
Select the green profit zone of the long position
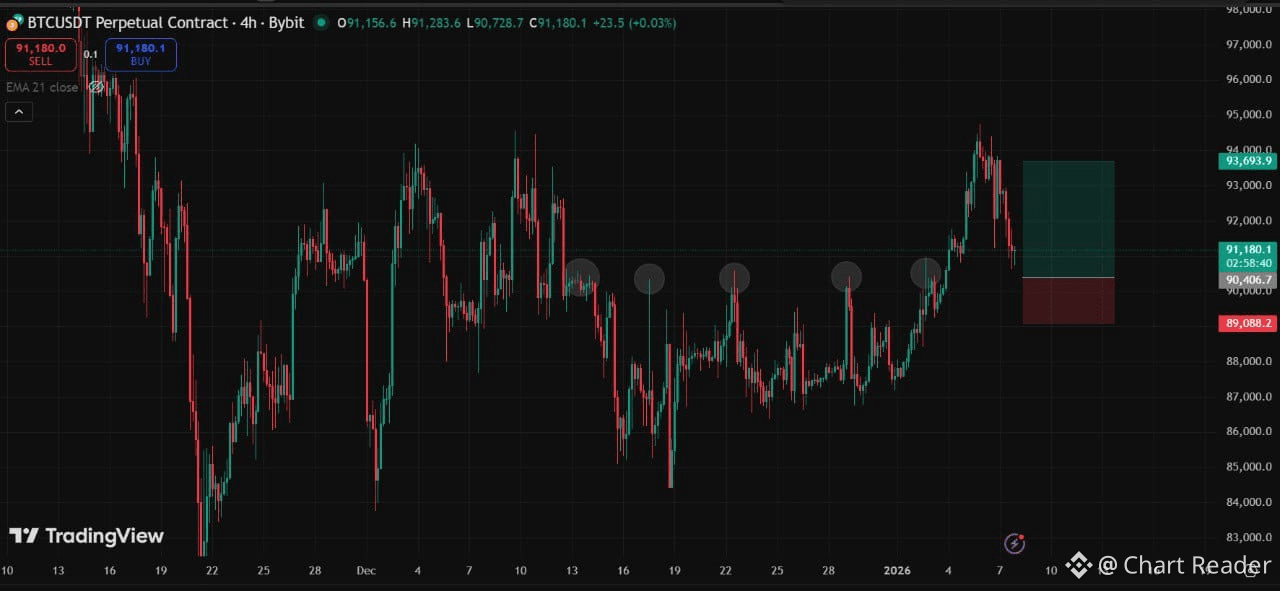point(1068,219)
